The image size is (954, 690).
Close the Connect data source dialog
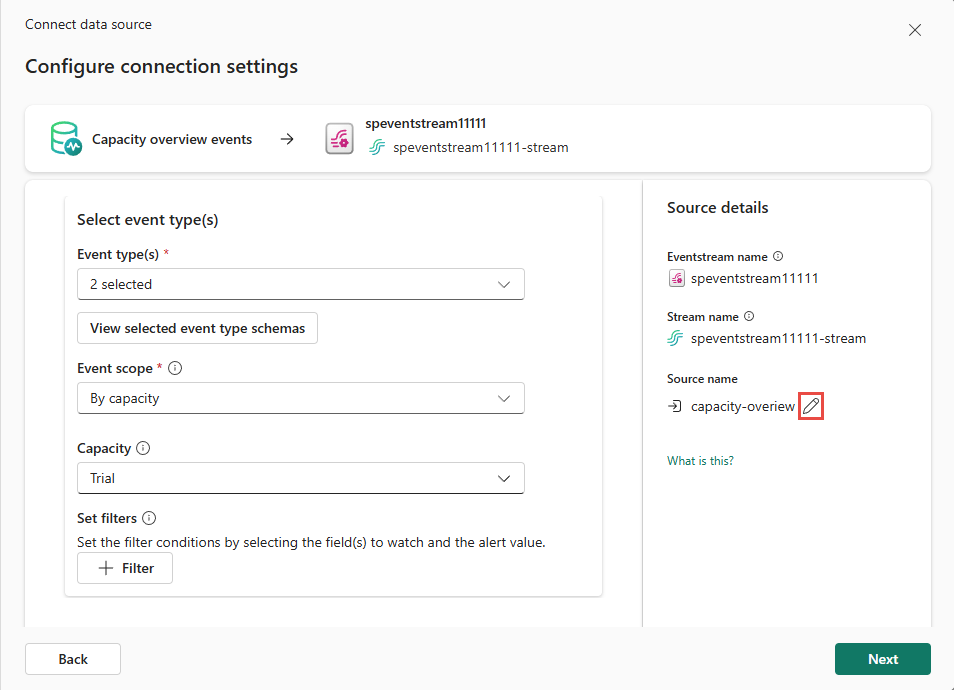(x=914, y=30)
